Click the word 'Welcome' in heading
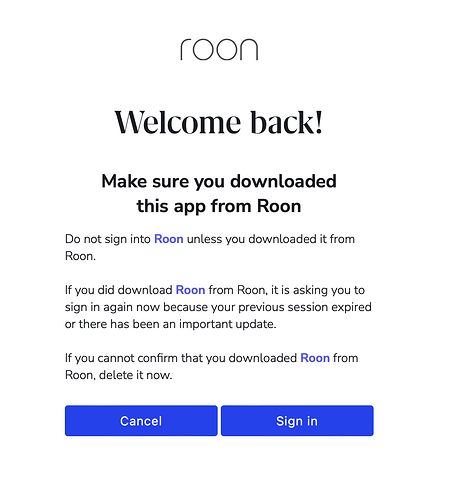Viewport: 457px width, 500px height. (178, 122)
